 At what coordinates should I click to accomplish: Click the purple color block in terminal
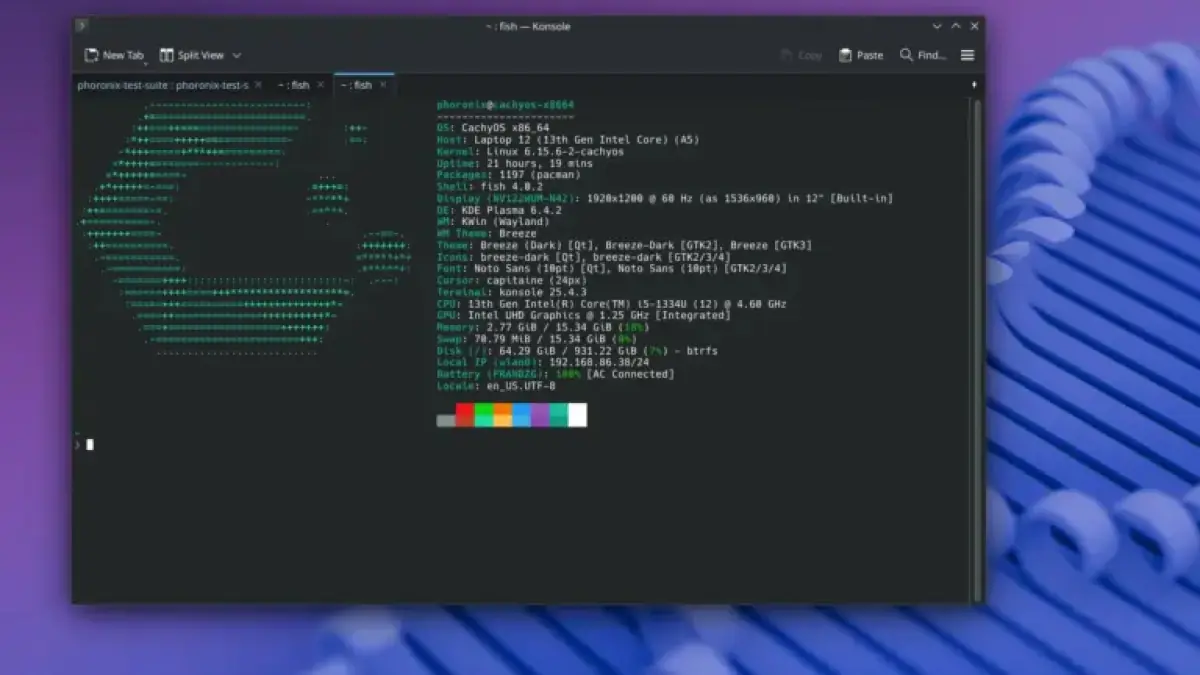click(x=540, y=415)
